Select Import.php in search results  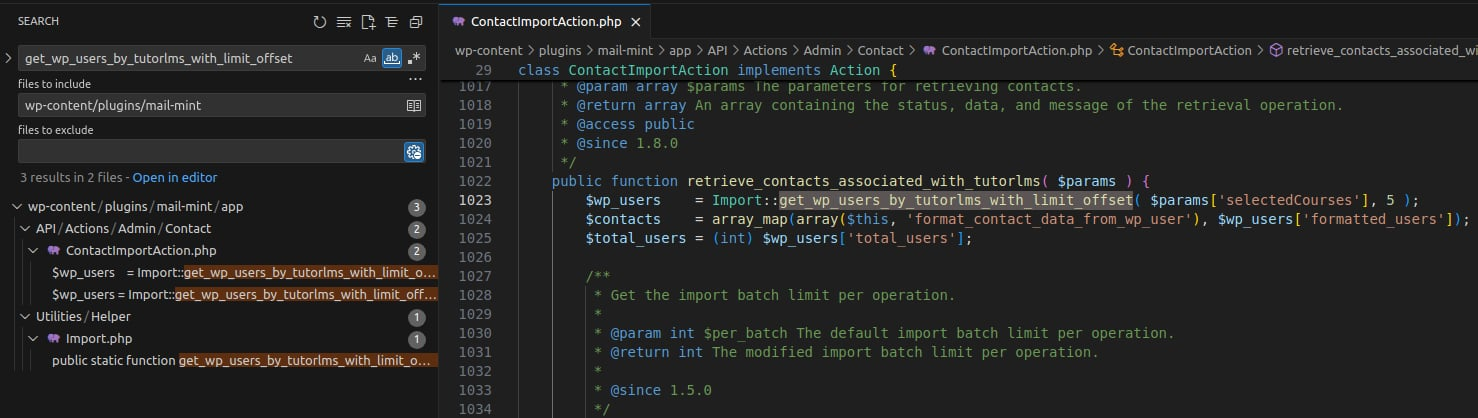98,339
